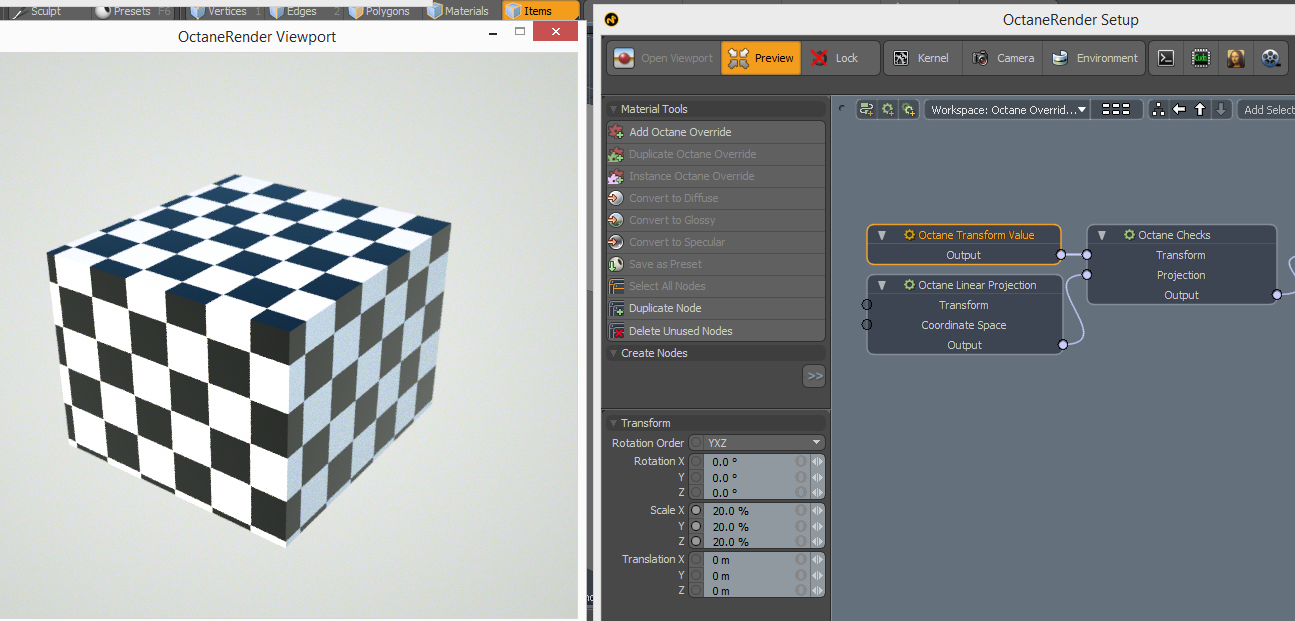Open the command console icon

click(x=1165, y=58)
